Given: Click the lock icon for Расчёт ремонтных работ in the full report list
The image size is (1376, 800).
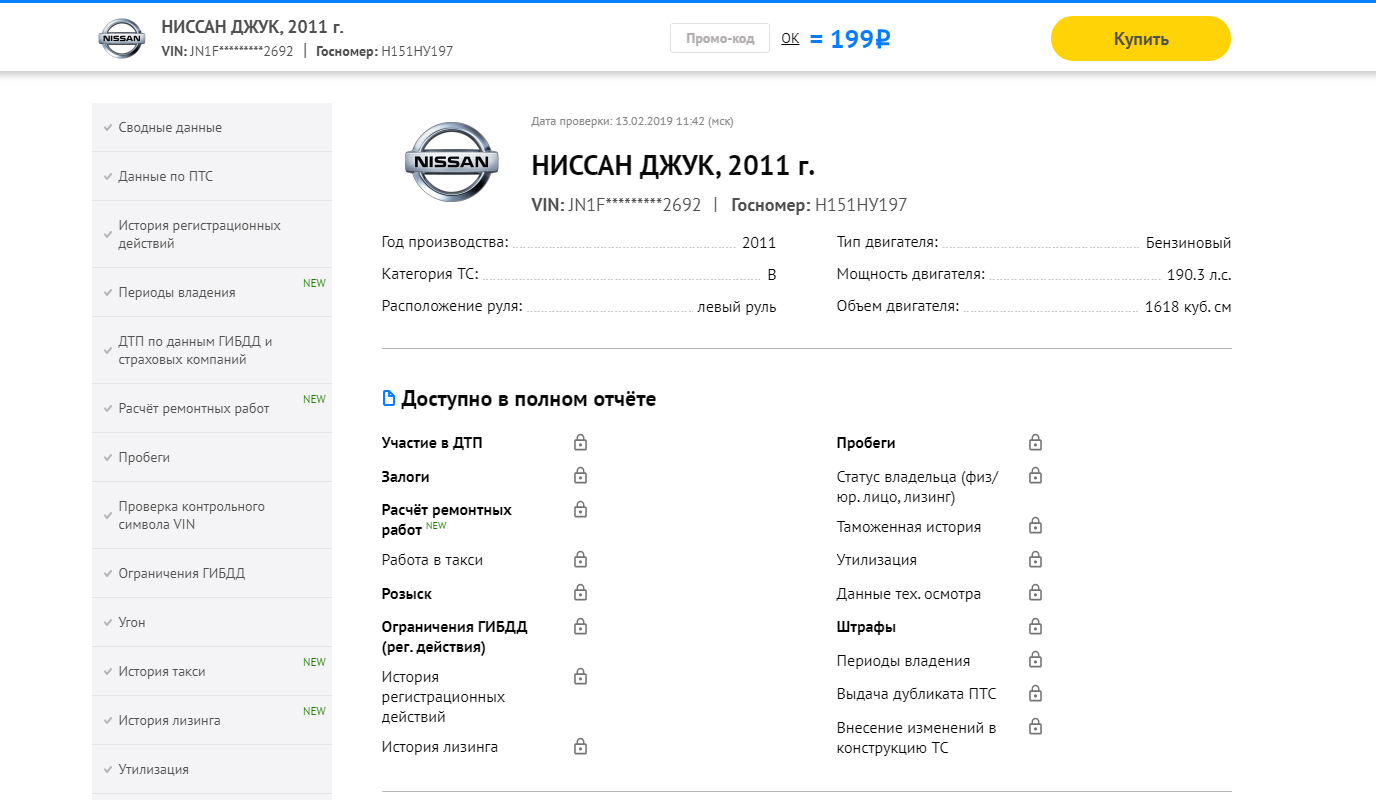Looking at the screenshot, I should click(x=580, y=510).
